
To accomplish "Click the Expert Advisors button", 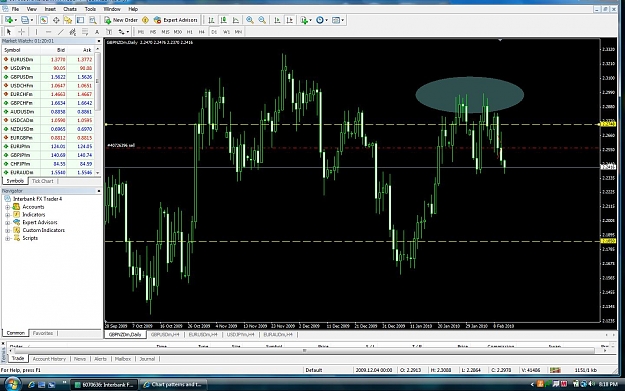I will tap(176, 20).
